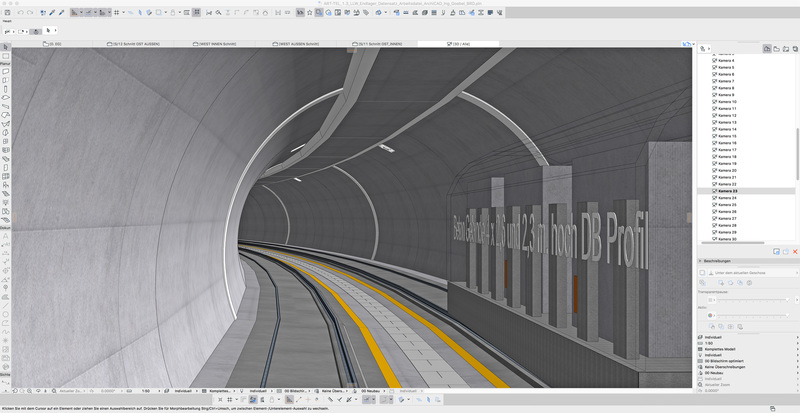The height and width of the screenshot is (413, 800).
Task: Open the View Map icon in navigator
Action: 775,48
